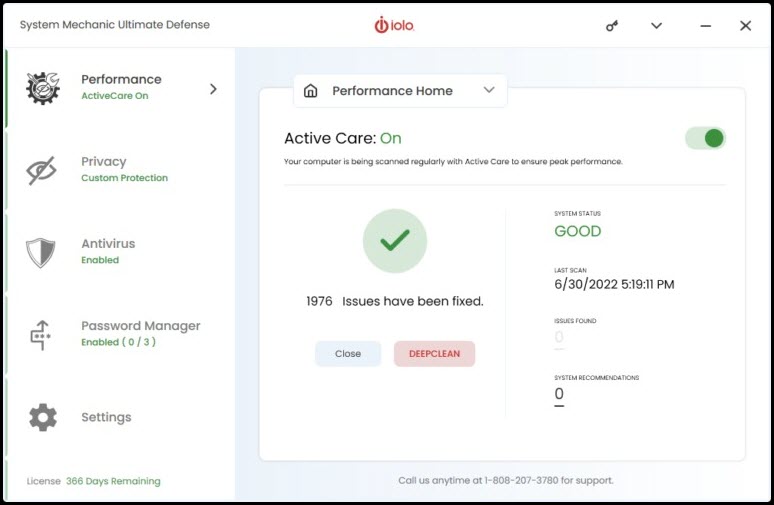Click the Active Care: On heading
Image resolution: width=774 pixels, height=505 pixels.
click(343, 138)
